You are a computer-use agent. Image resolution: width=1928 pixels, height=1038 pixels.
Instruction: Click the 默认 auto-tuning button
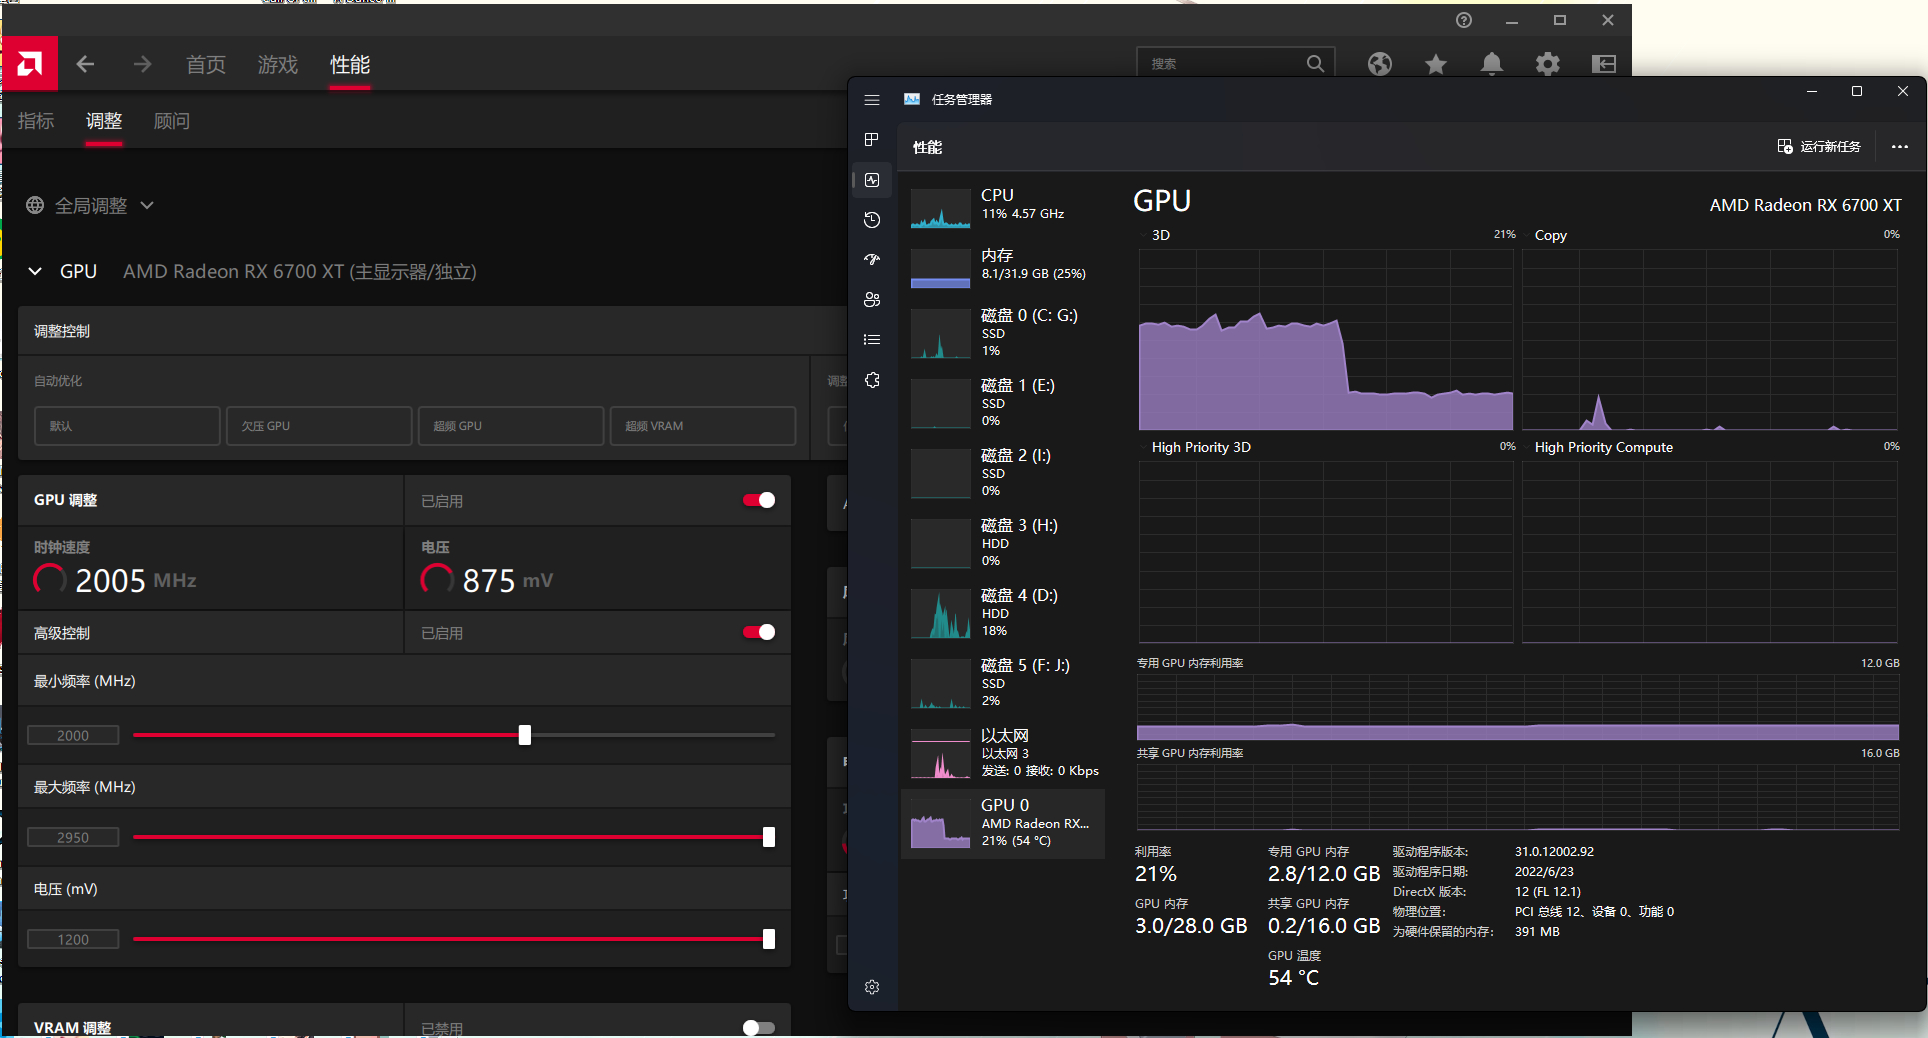(x=127, y=426)
